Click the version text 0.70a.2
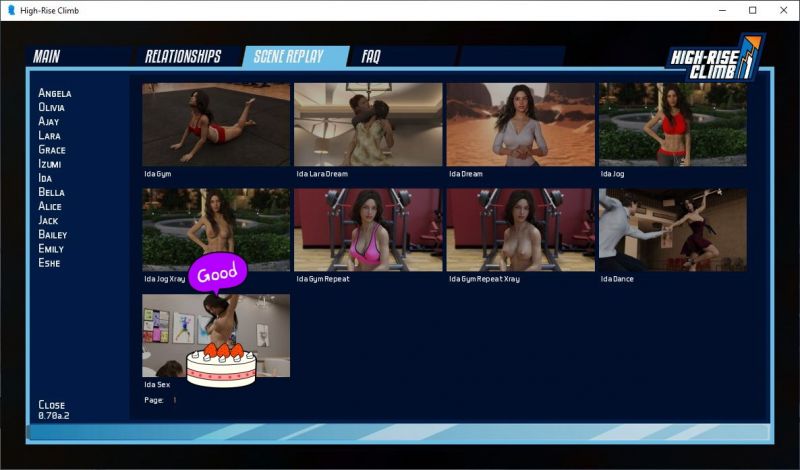Image resolution: width=800 pixels, height=470 pixels. pos(54,416)
